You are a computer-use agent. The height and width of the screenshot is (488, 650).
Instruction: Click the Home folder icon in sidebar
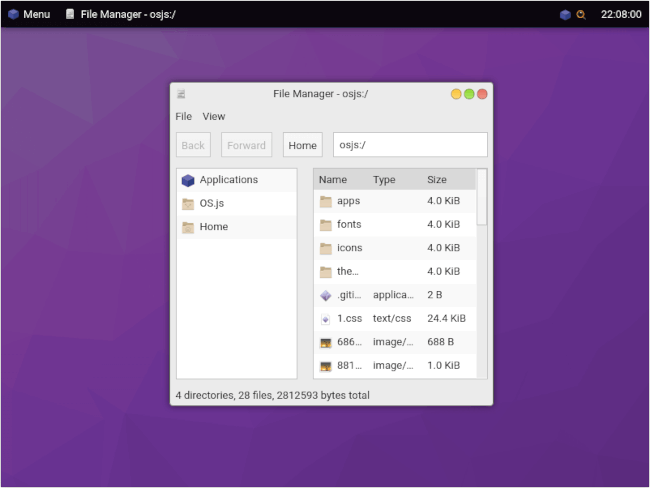(x=187, y=227)
